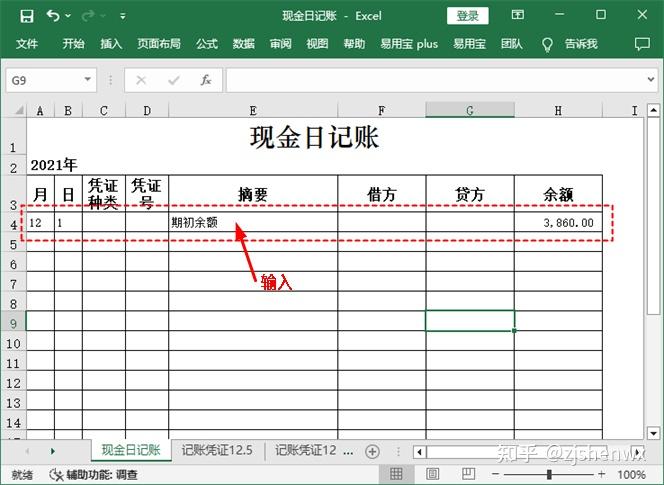Viewport: 664px width, 485px height.
Task: Switch to the 记账凭证12.5 sheet tab
Action: [217, 451]
